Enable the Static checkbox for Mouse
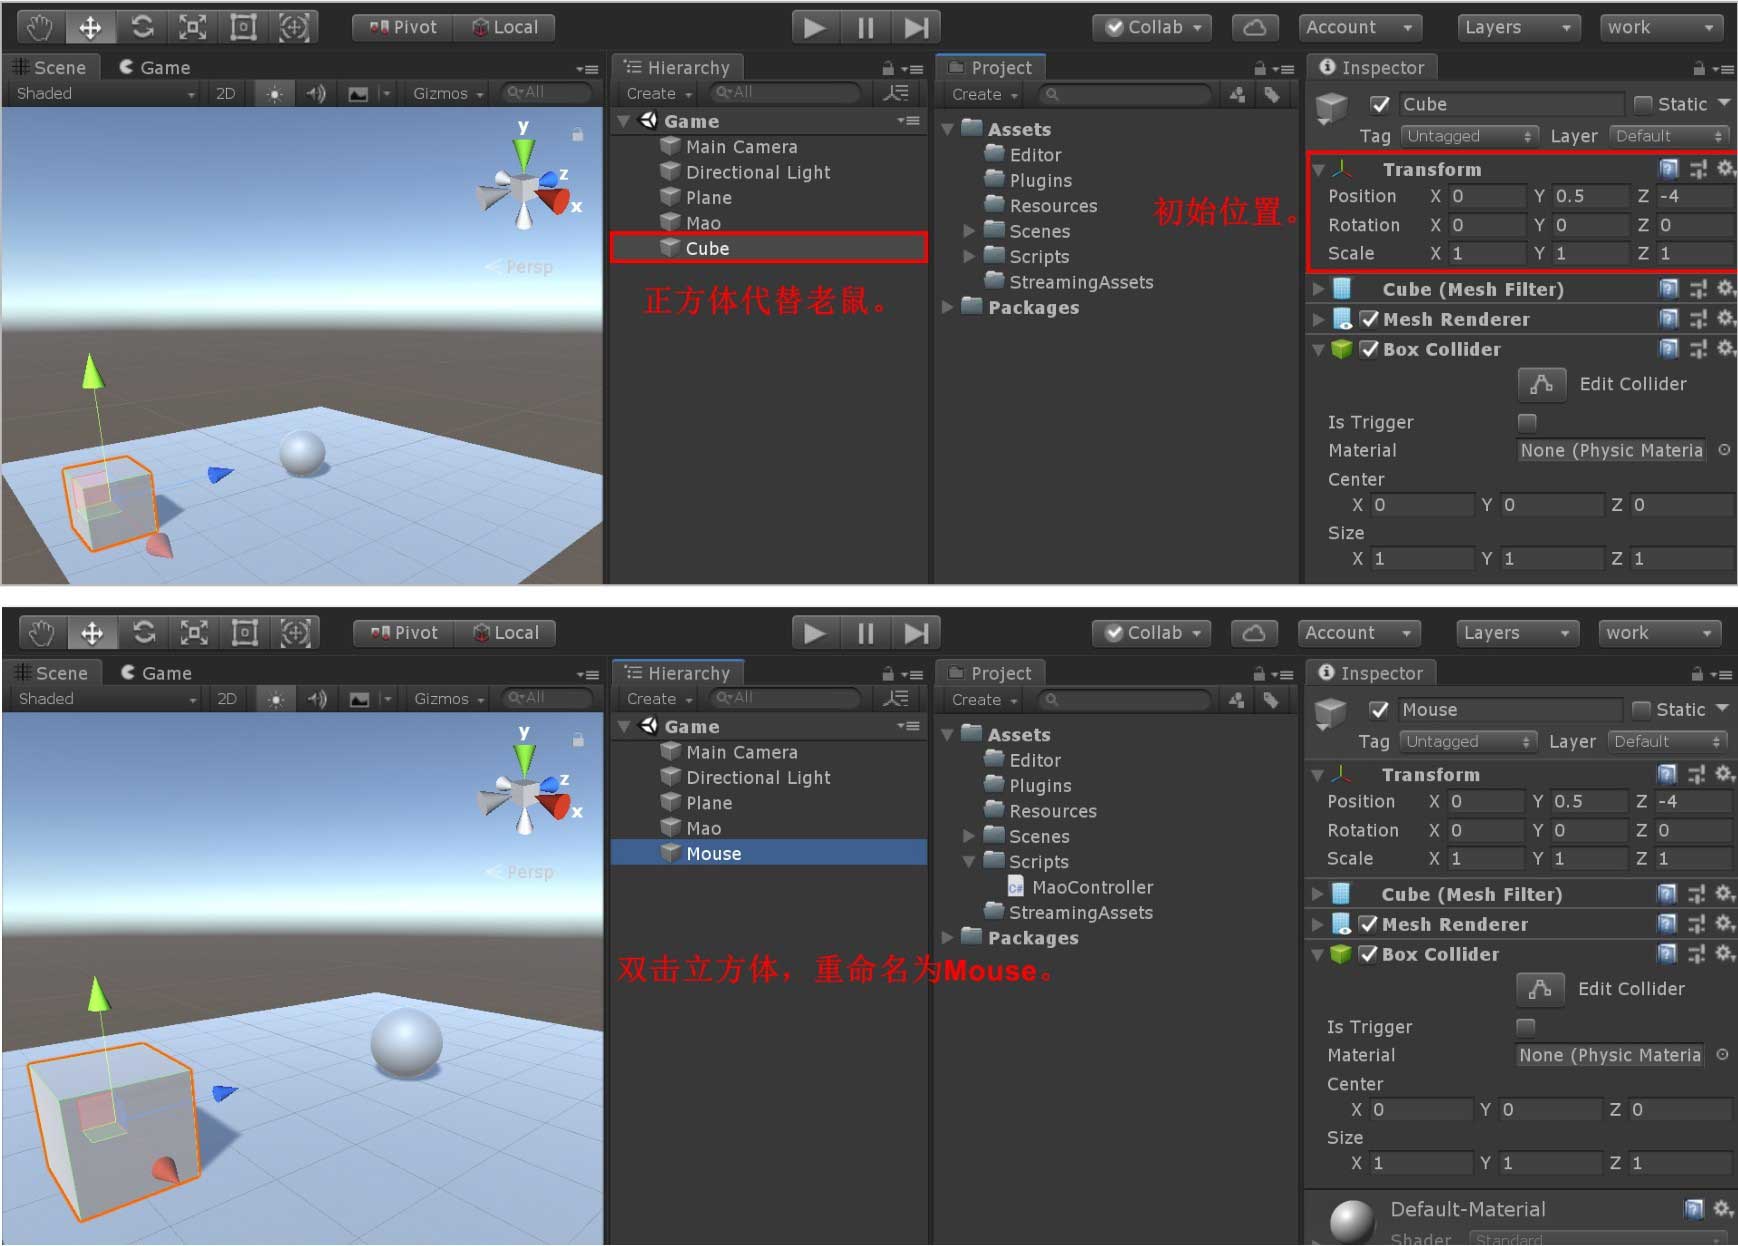1738x1246 pixels. 1641,709
